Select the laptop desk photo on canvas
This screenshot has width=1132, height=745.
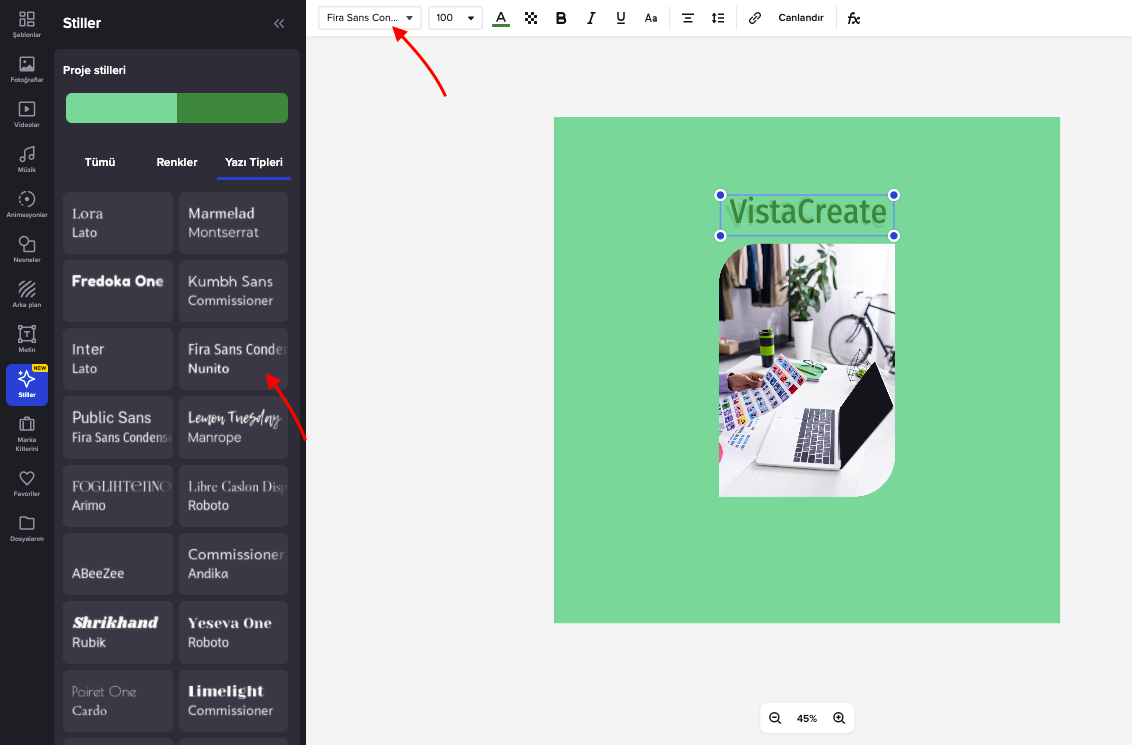[807, 370]
